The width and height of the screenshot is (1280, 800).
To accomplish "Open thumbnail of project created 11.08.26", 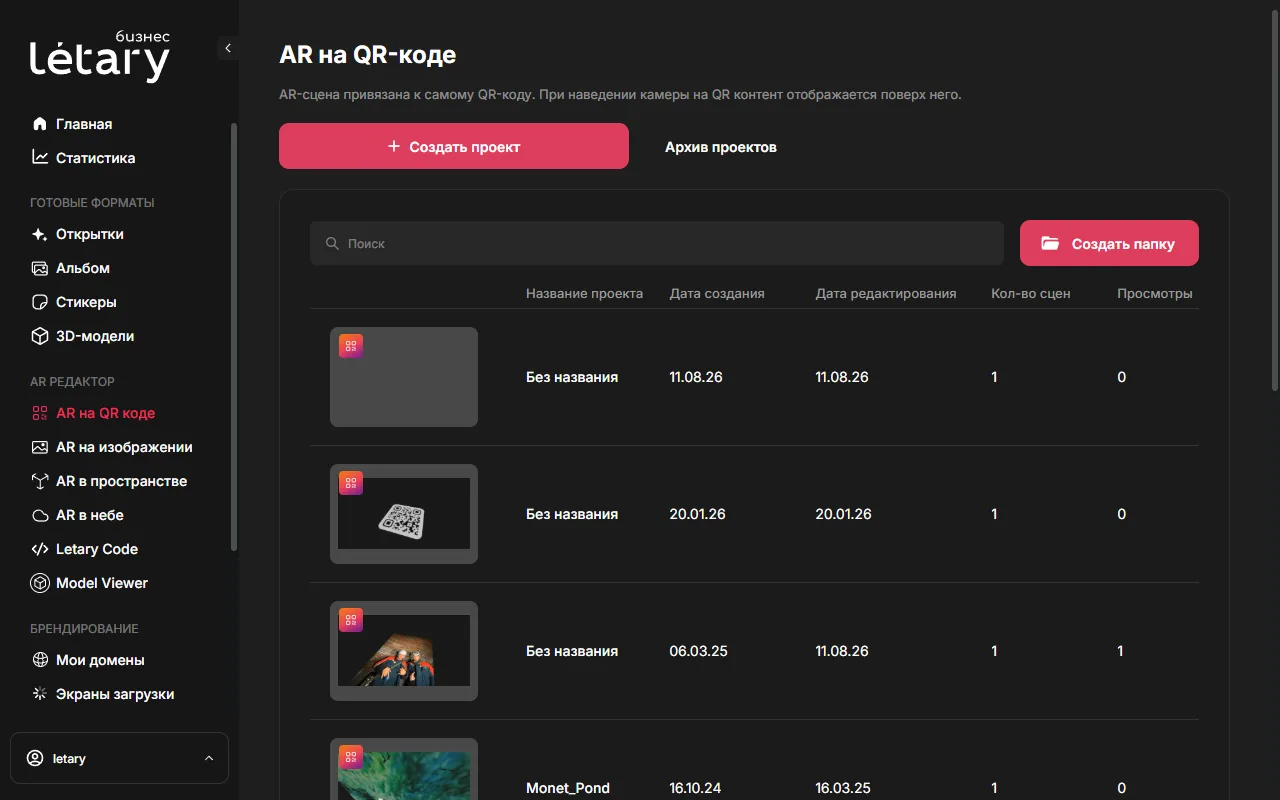I will point(404,377).
